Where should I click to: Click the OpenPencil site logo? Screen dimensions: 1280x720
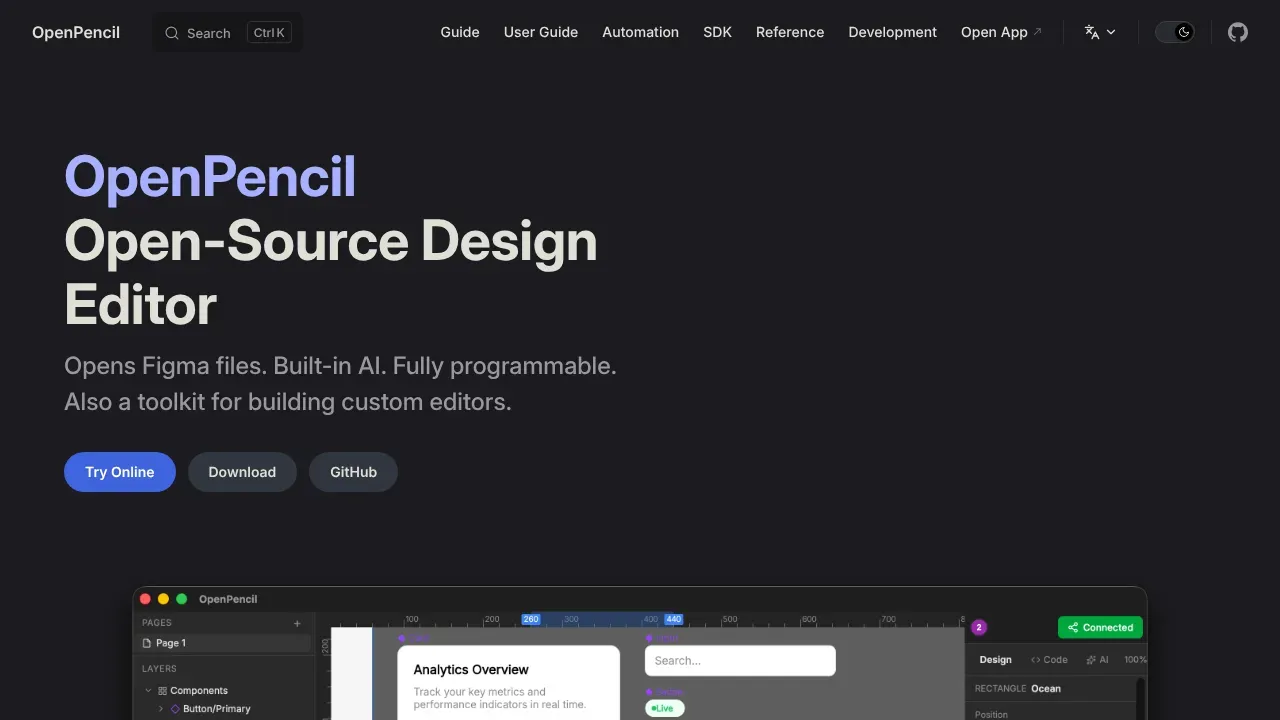(x=76, y=32)
